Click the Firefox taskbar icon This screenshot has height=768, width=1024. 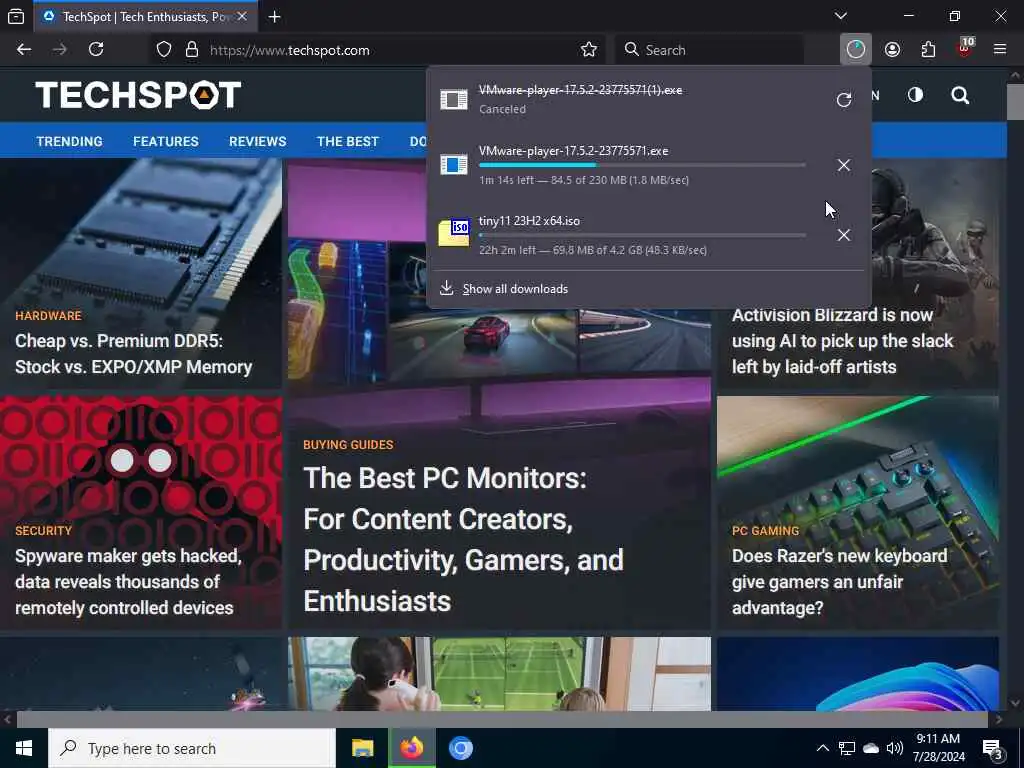[411, 748]
